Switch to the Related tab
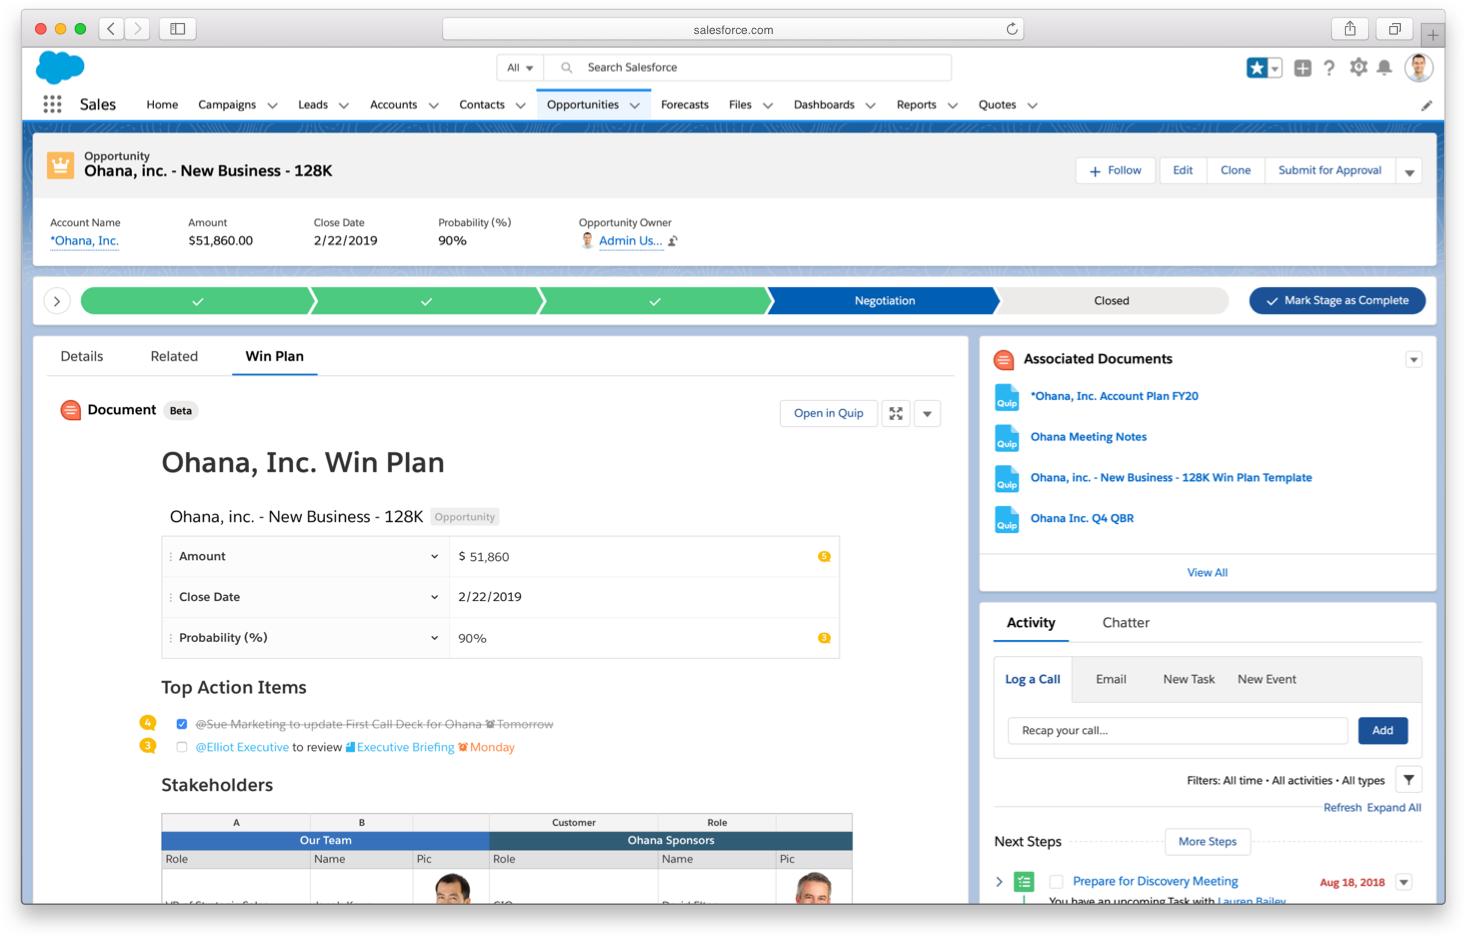This screenshot has height=938, width=1466. tap(174, 356)
